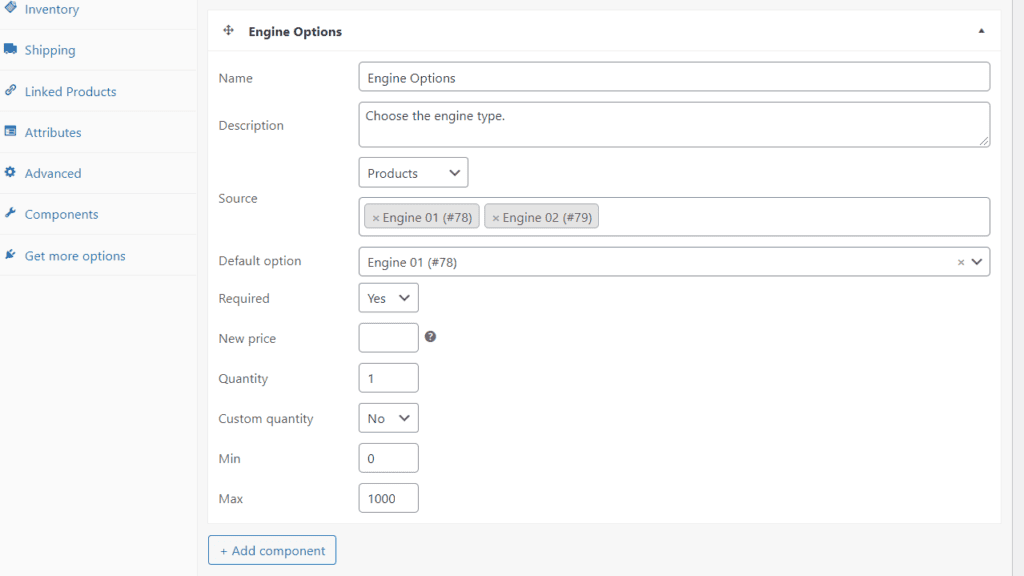
Task: Click the Add component button
Action: click(x=272, y=550)
